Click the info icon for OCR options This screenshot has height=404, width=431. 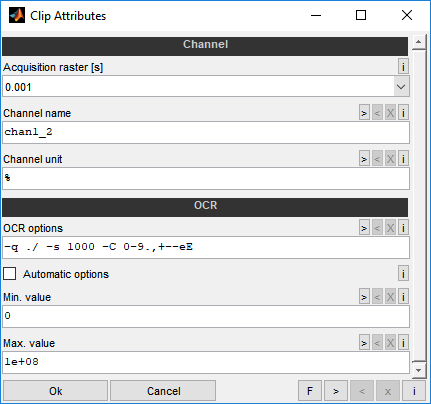pyautogui.click(x=403, y=228)
